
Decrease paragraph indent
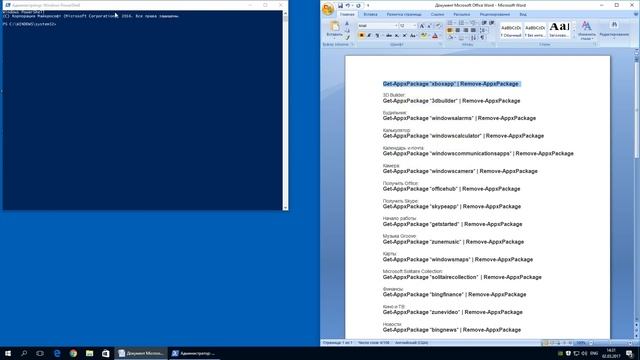click(484, 22)
